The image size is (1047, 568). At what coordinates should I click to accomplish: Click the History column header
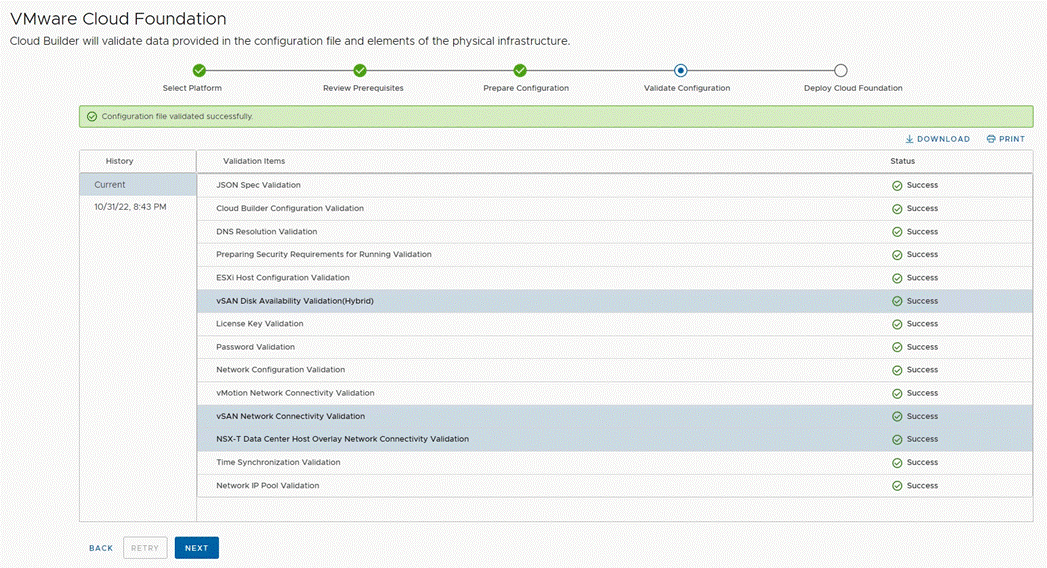pyautogui.click(x=120, y=161)
